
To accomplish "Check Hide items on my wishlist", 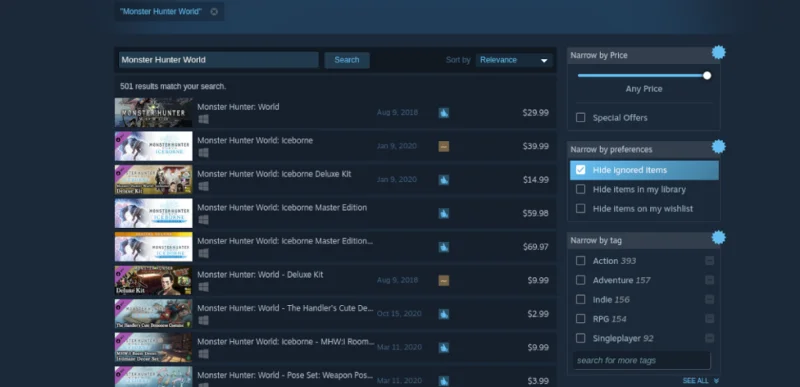I will coord(581,209).
